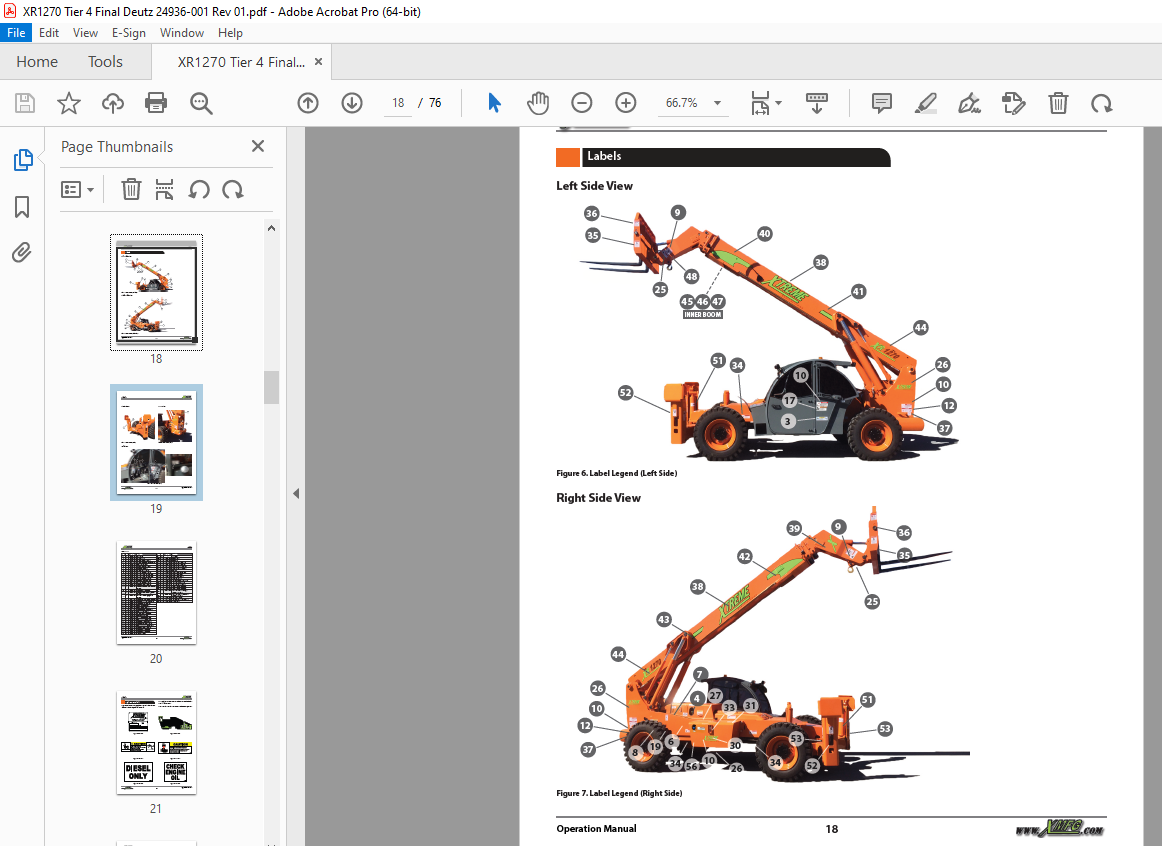
Task: Click the 'Left Side View' heading text
Action: pos(594,186)
